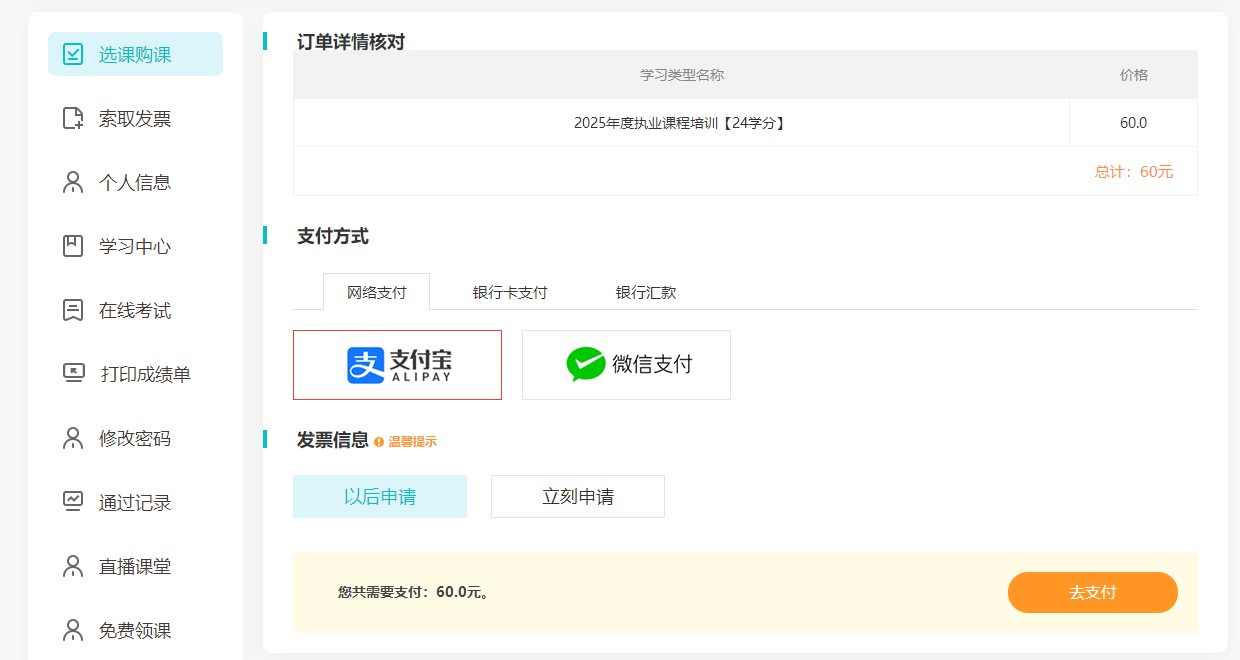Viewport: 1240px width, 660px height.
Task: Click the 个人信息 person icon
Action: 73,182
